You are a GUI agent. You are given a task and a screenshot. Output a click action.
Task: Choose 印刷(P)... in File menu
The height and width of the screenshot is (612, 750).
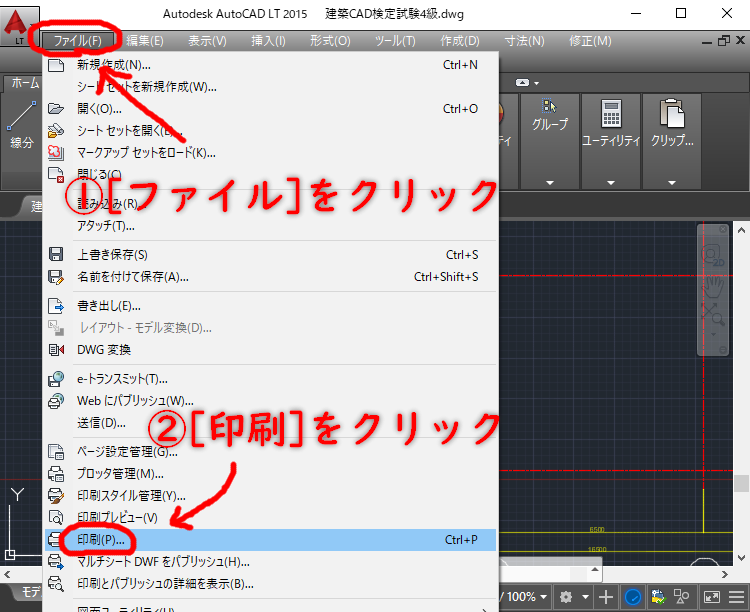pyautogui.click(x=270, y=540)
